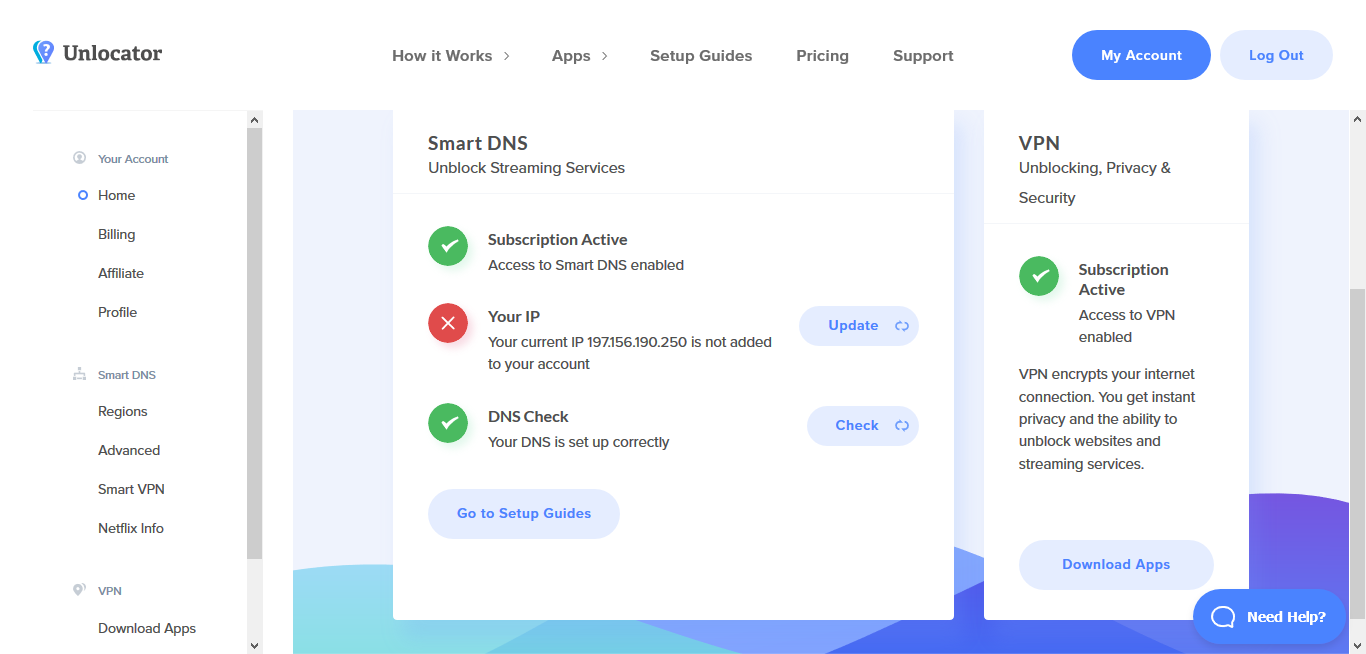1366x654 pixels.
Task: Click the page scrollbar up arrow
Action: [1357, 119]
